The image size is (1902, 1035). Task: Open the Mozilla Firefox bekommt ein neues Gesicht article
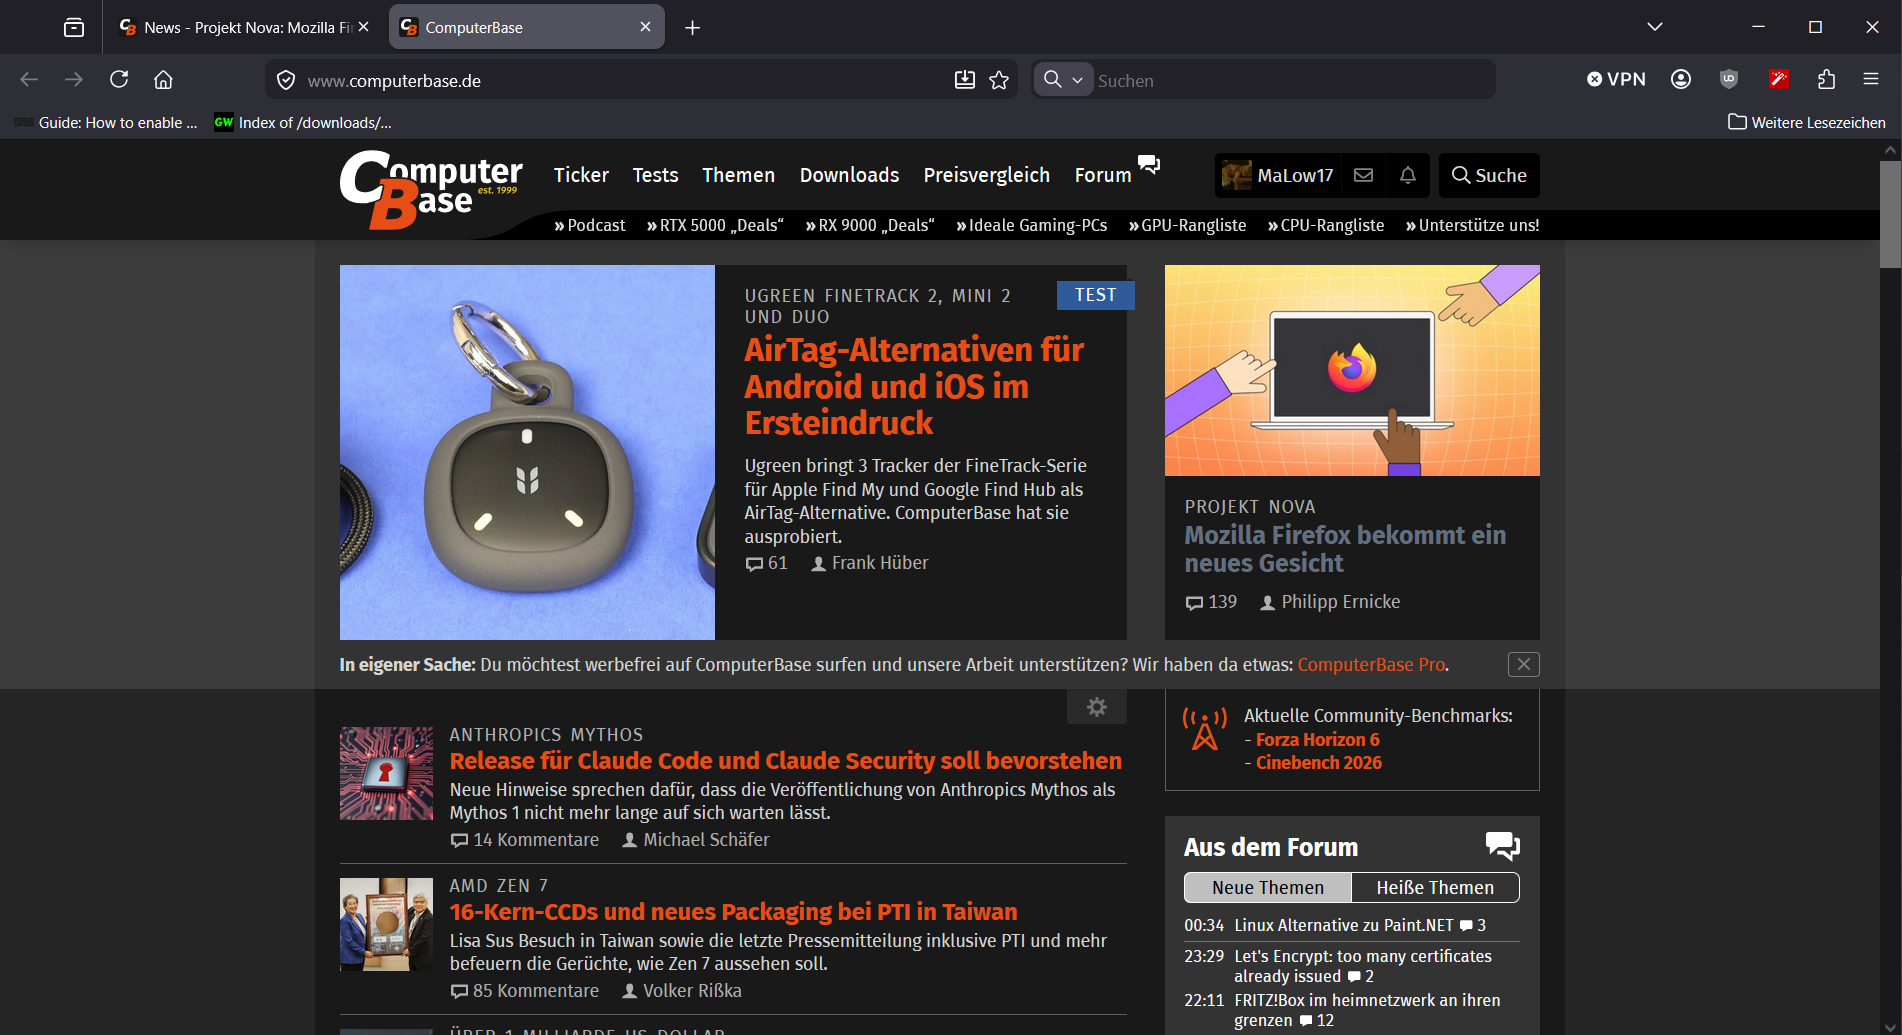tap(1345, 549)
